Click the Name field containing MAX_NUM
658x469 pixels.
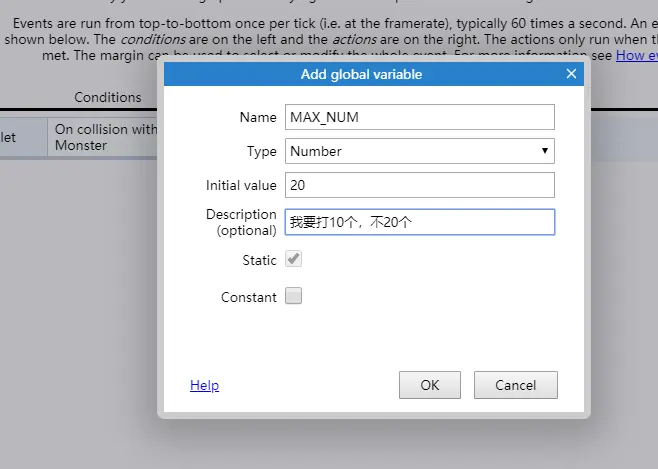(x=419, y=117)
